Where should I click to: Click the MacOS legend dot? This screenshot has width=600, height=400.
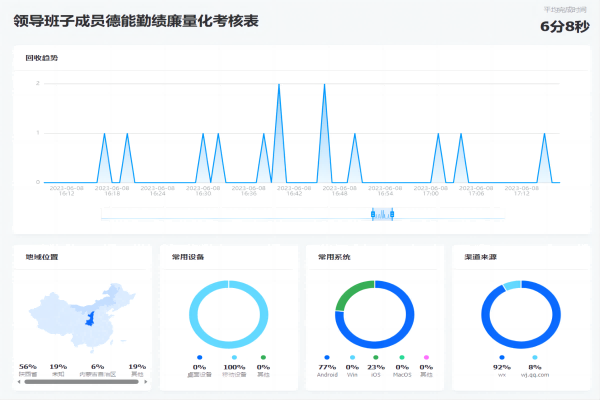[401, 357]
